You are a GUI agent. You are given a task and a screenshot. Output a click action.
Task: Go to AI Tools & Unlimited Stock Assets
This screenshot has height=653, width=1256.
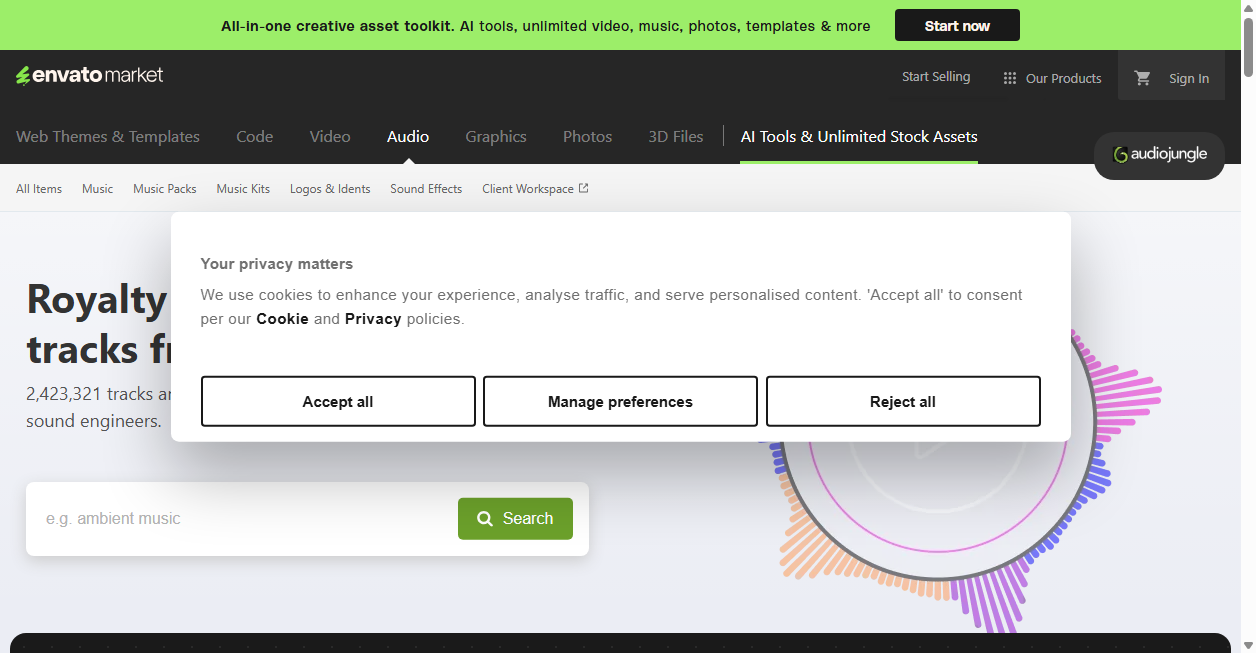[x=859, y=137]
